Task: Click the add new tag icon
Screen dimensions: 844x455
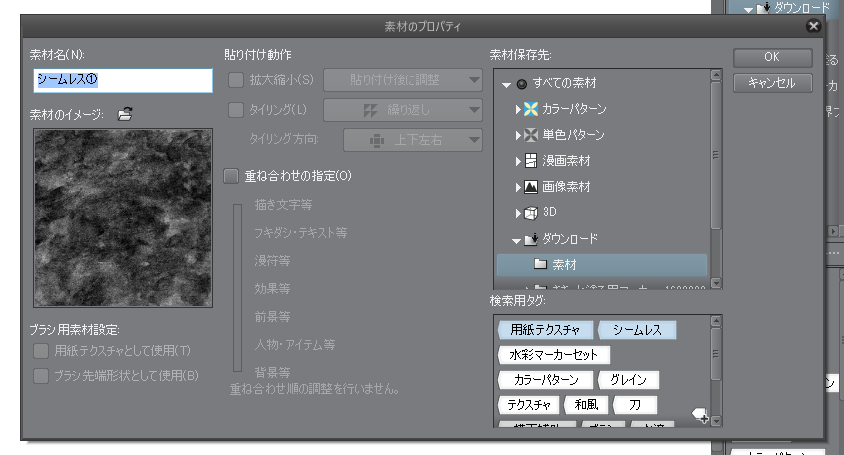Action: point(701,416)
